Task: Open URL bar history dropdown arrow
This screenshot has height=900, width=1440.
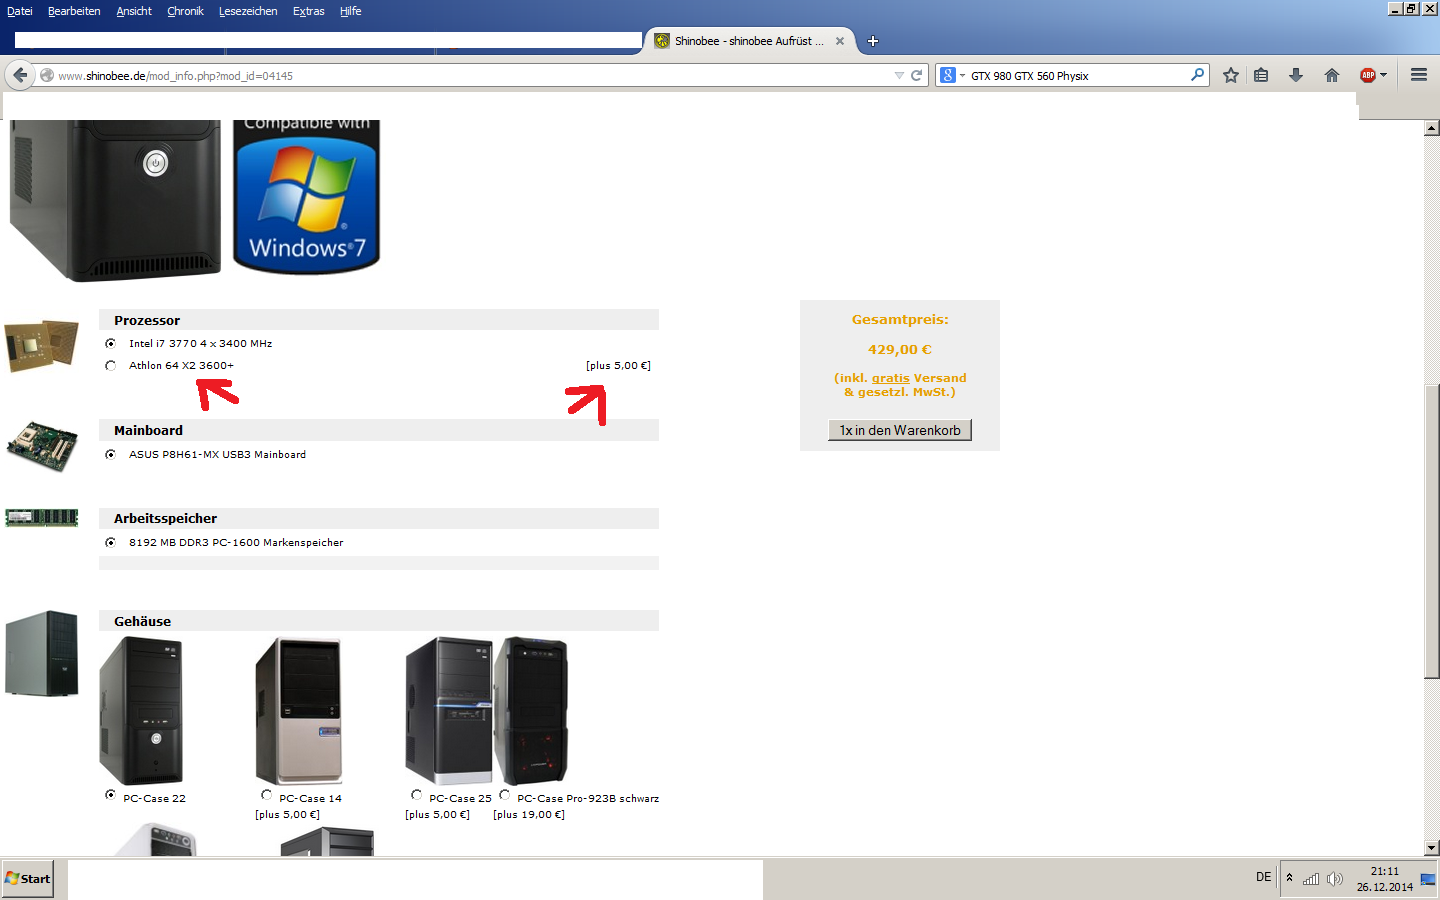Action: (x=899, y=75)
